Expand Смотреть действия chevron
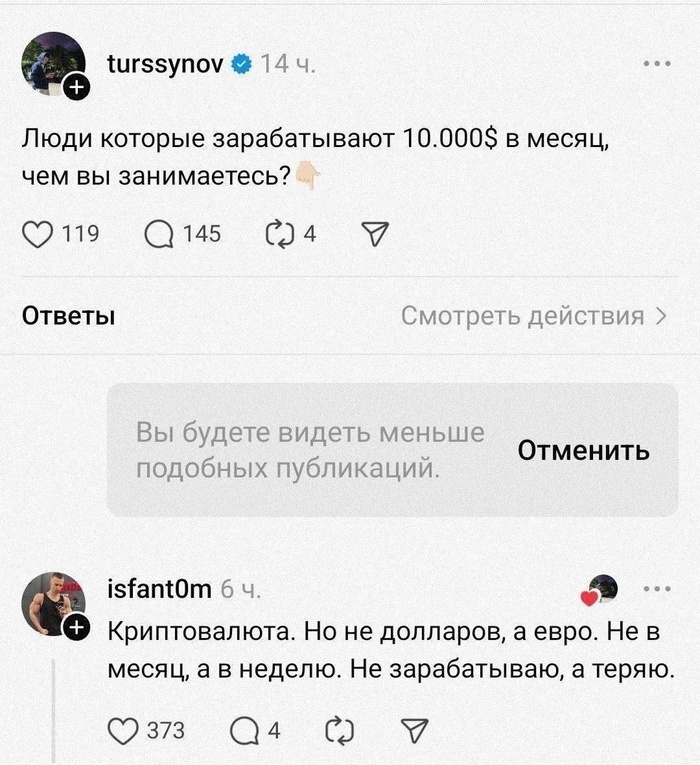700x765 pixels. [x=661, y=316]
